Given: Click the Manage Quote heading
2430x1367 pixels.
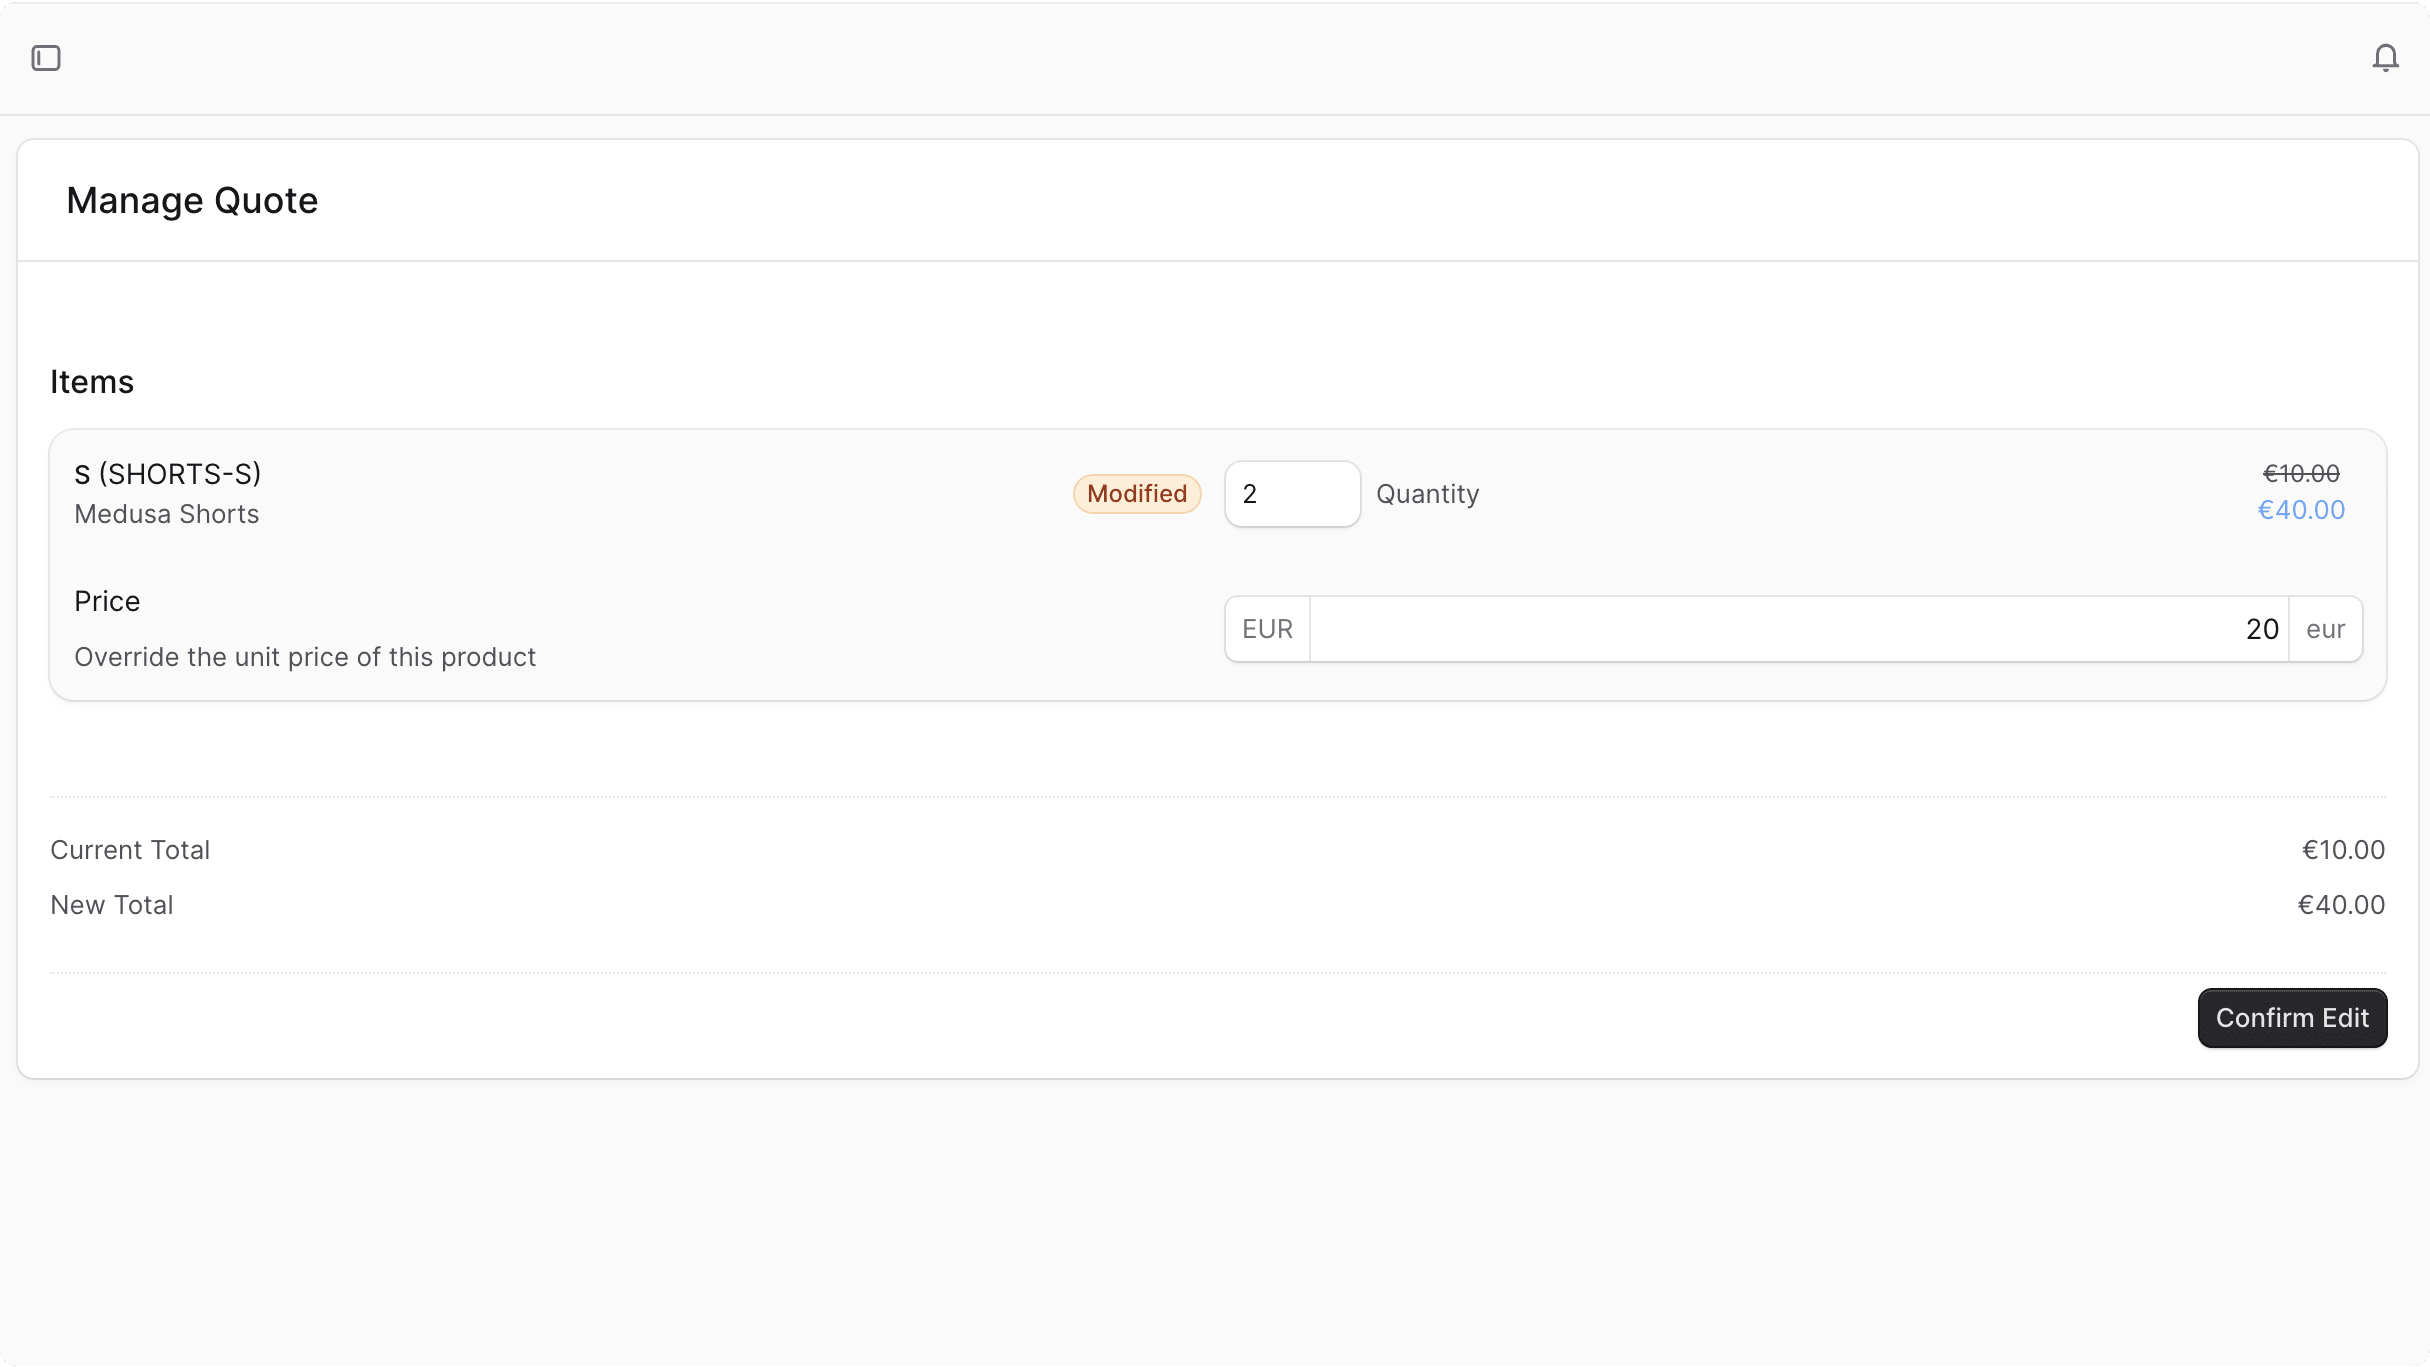Looking at the screenshot, I should [192, 200].
